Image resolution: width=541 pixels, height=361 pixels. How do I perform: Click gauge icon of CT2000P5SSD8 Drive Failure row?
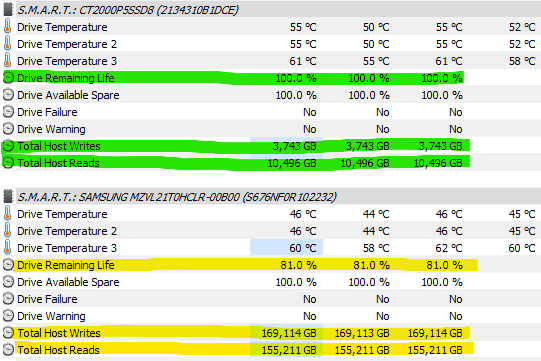8,112
